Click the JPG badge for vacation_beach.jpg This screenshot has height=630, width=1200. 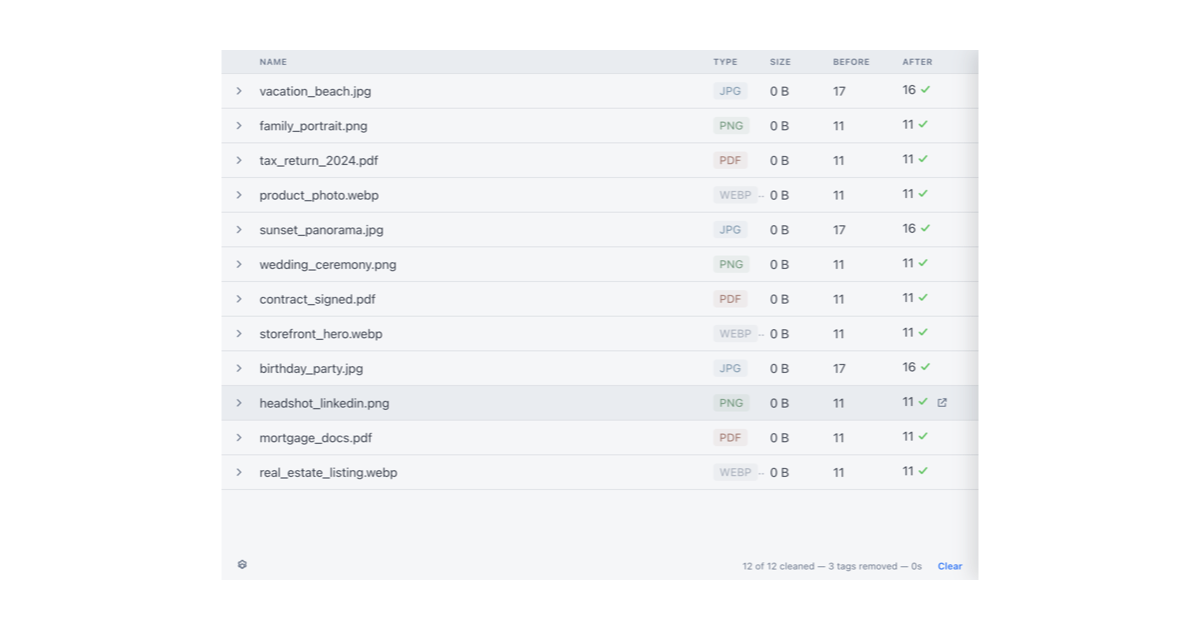point(730,91)
